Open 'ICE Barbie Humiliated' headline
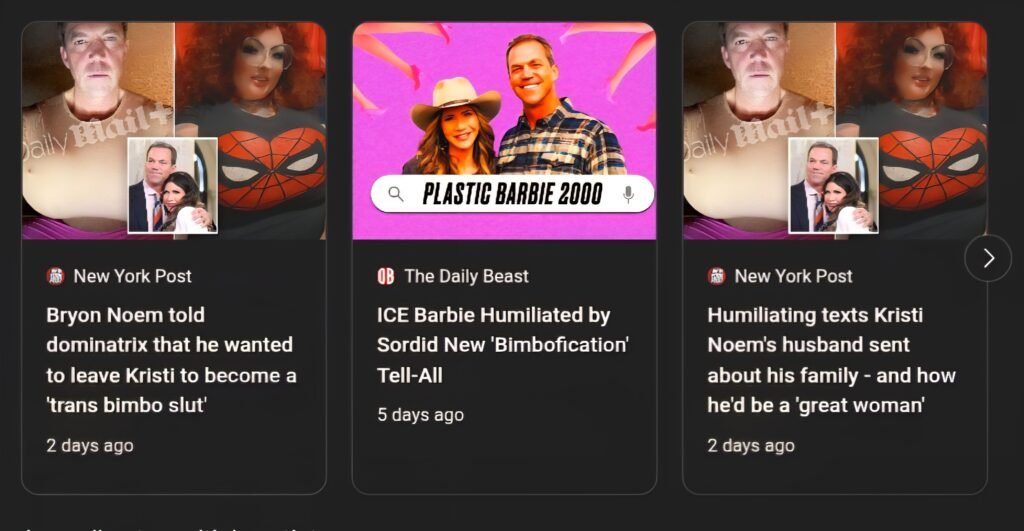Viewport: 1024px width, 531px height. click(502, 345)
